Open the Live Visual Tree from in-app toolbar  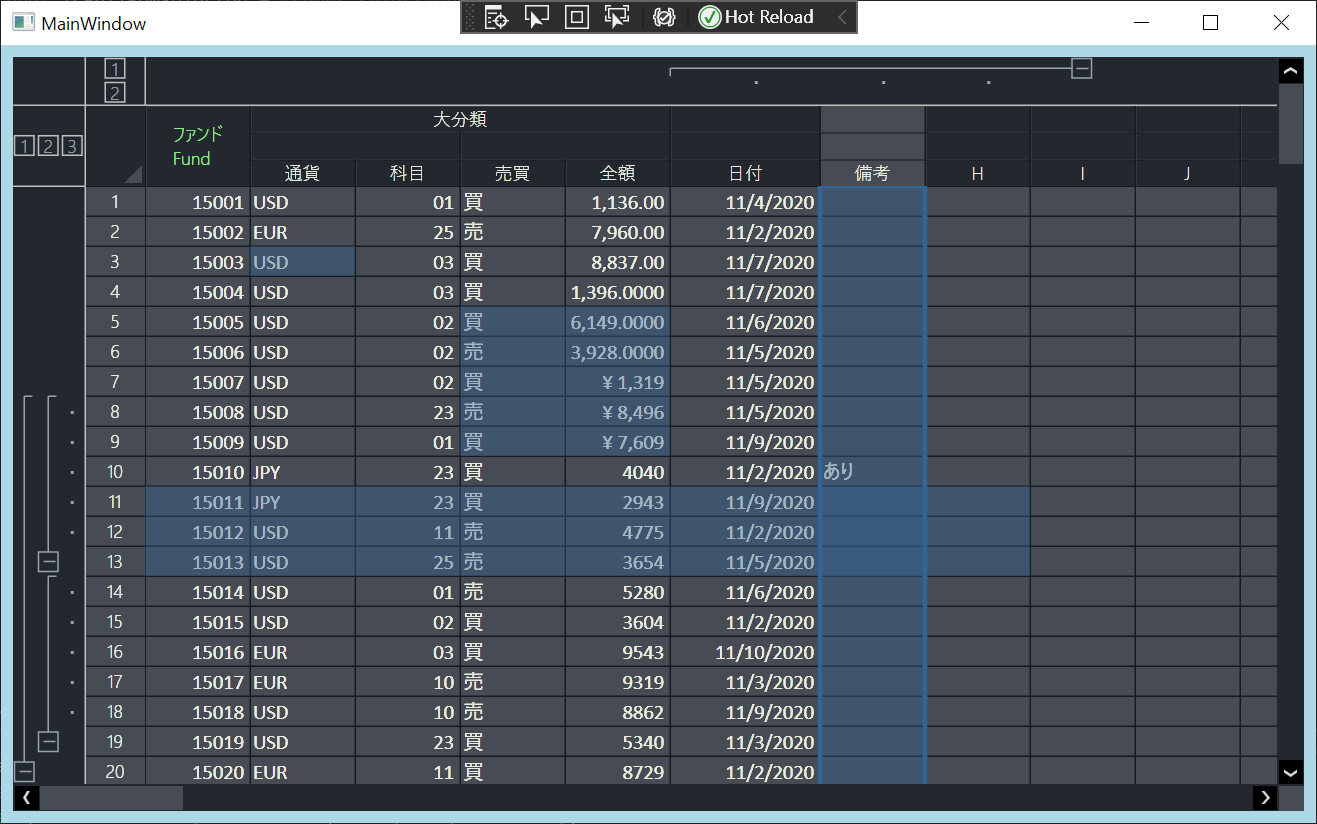(x=496, y=17)
